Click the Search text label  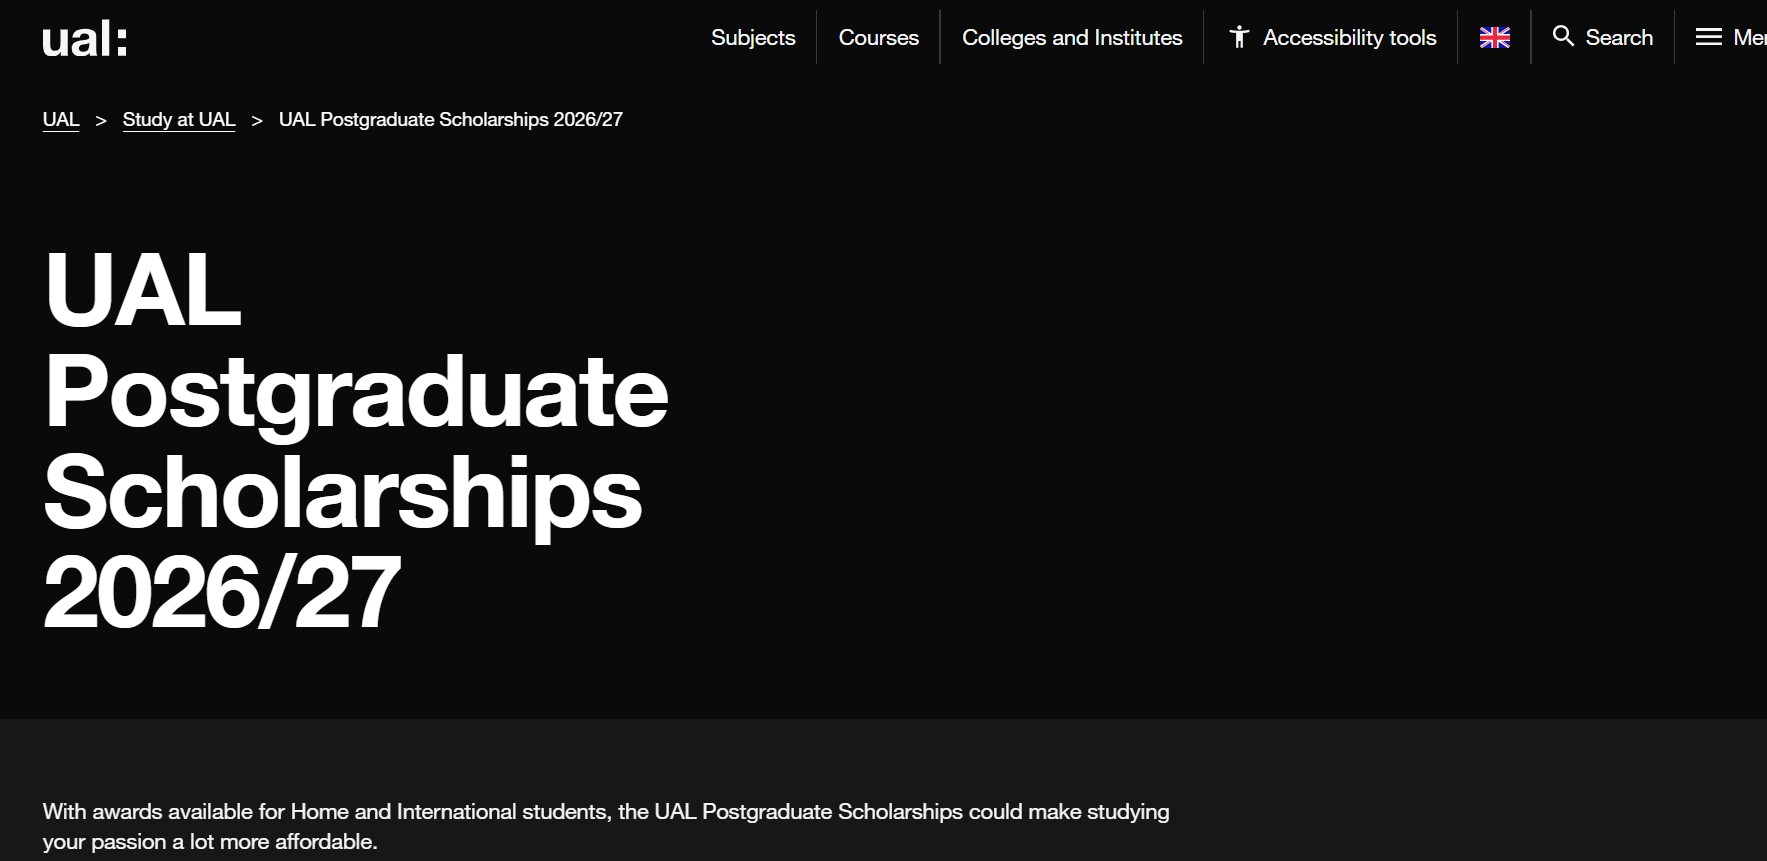(1619, 37)
